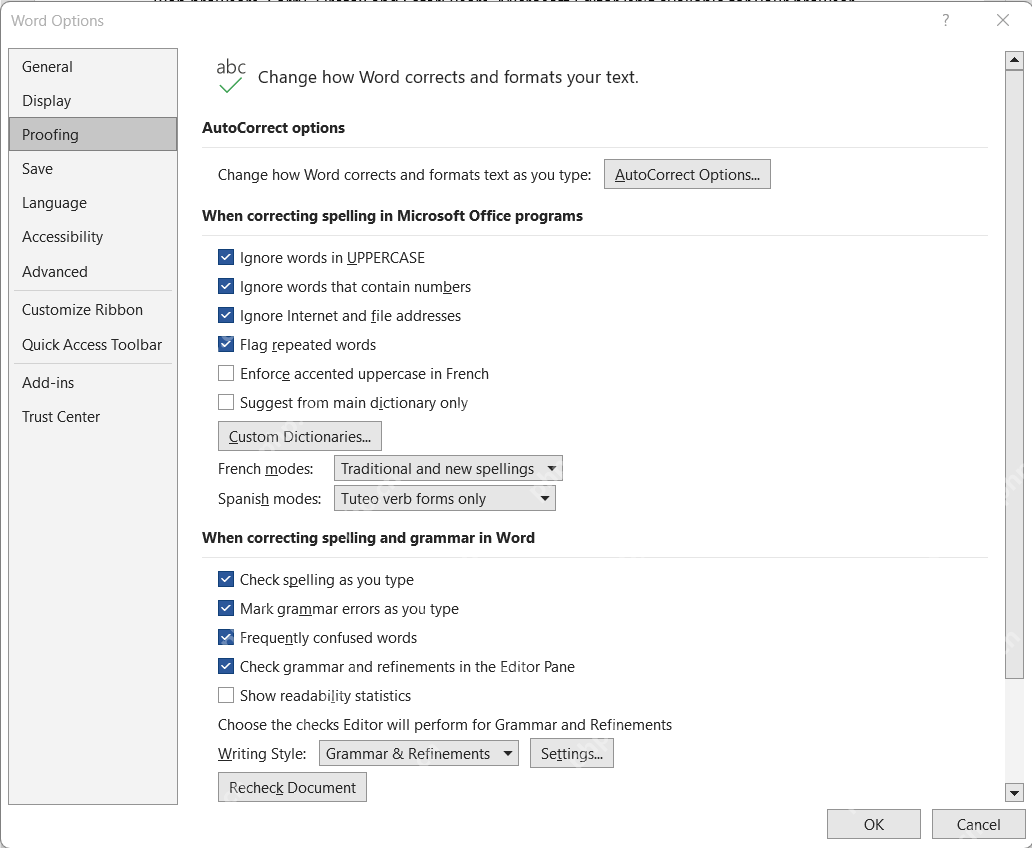Select Customize Ribbon in sidebar
1032x848 pixels.
[x=93, y=309]
